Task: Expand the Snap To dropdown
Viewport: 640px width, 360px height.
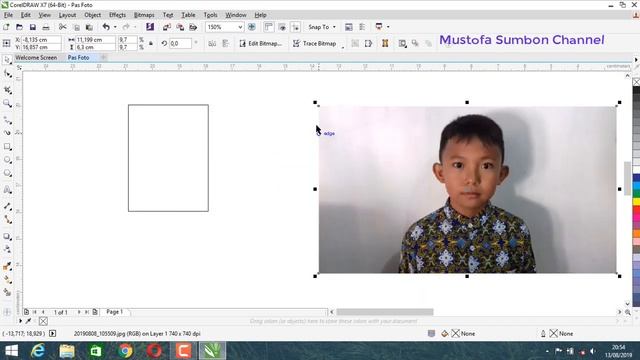Action: click(x=334, y=27)
